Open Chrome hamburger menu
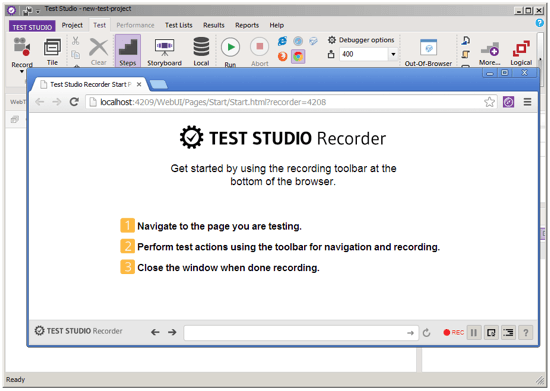The width and height of the screenshot is (550, 391). (527, 102)
